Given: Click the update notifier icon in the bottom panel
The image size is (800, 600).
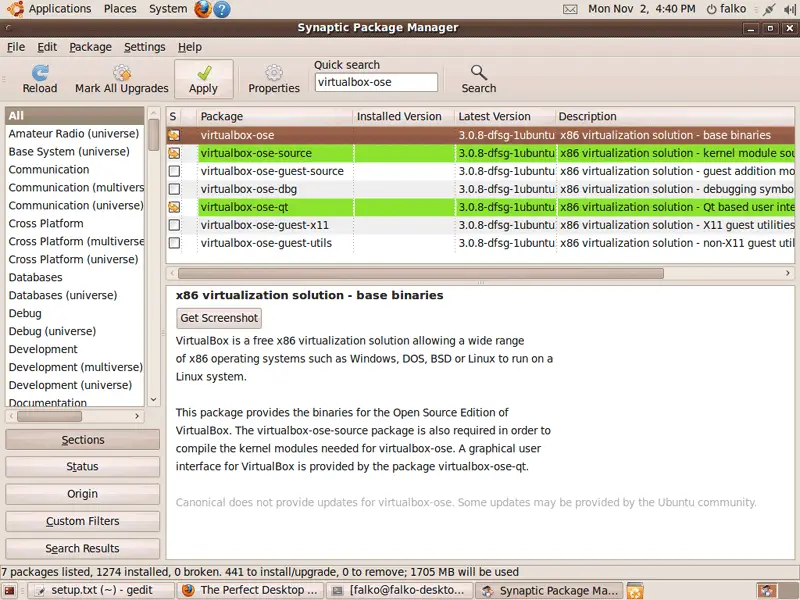Looking at the screenshot, I should (635, 591).
